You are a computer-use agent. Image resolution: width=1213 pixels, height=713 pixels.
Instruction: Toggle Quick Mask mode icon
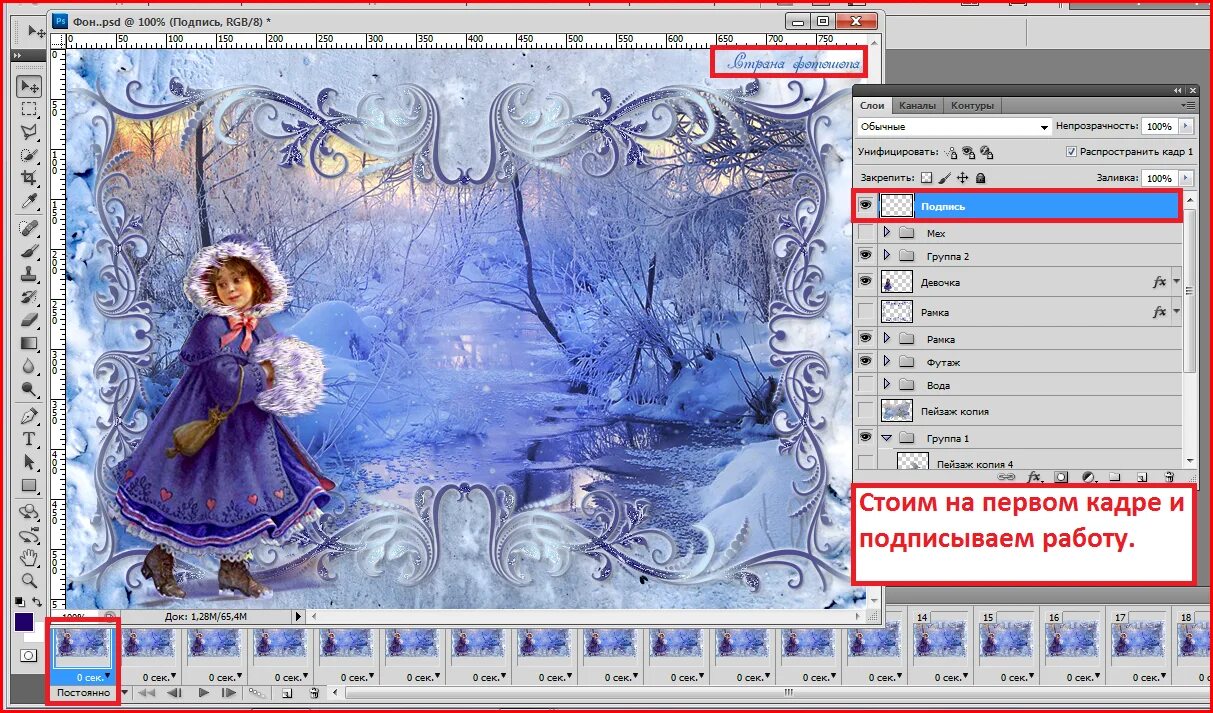point(28,655)
